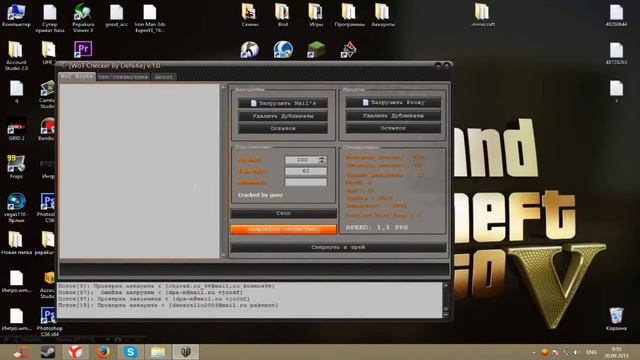Click Удалить Дубликаты under Загрузить Mail's
This screenshot has height=360, width=640.
coord(283,116)
